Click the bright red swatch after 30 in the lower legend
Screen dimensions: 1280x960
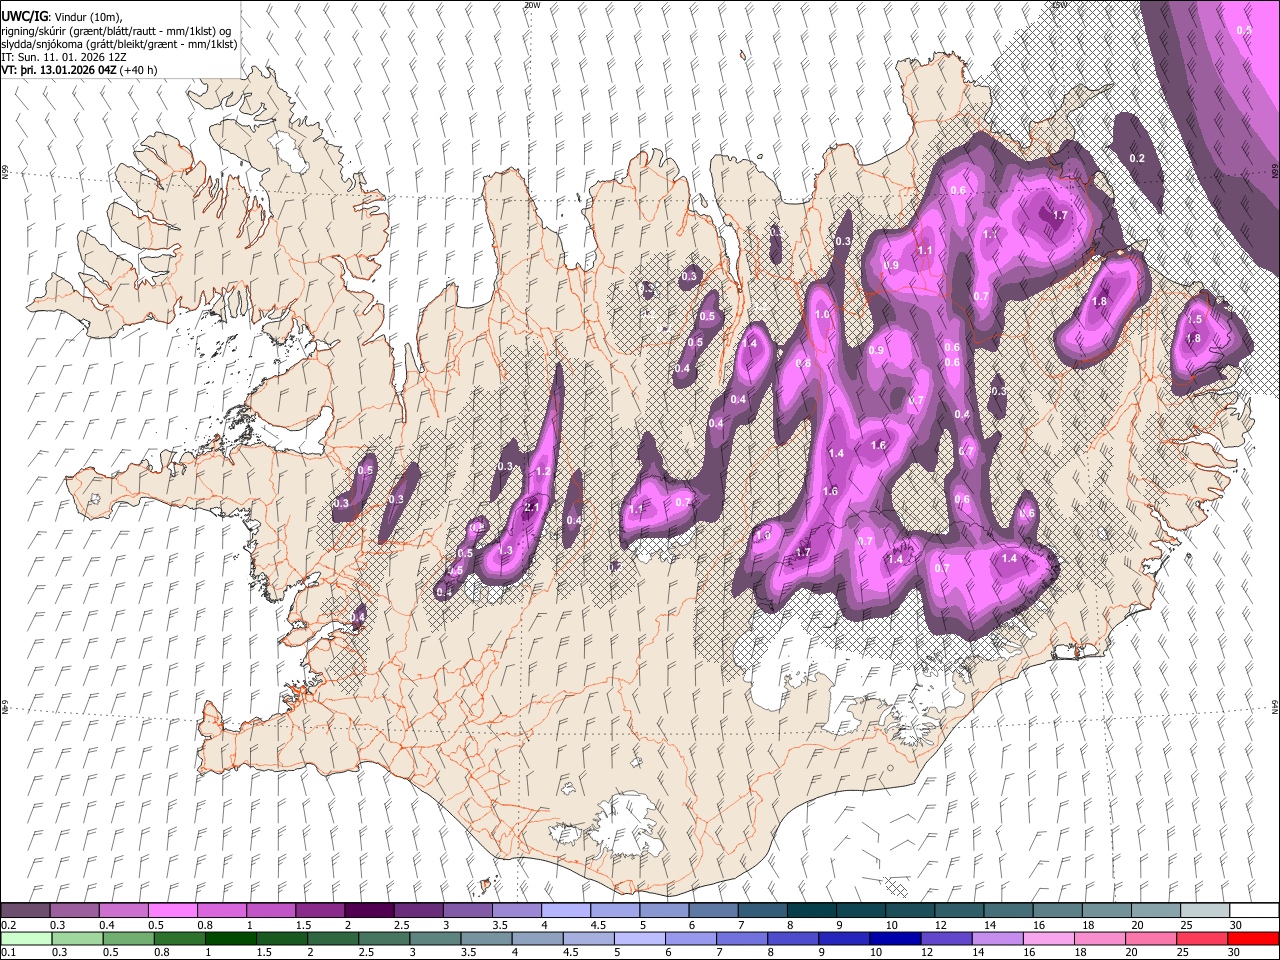click(1254, 939)
